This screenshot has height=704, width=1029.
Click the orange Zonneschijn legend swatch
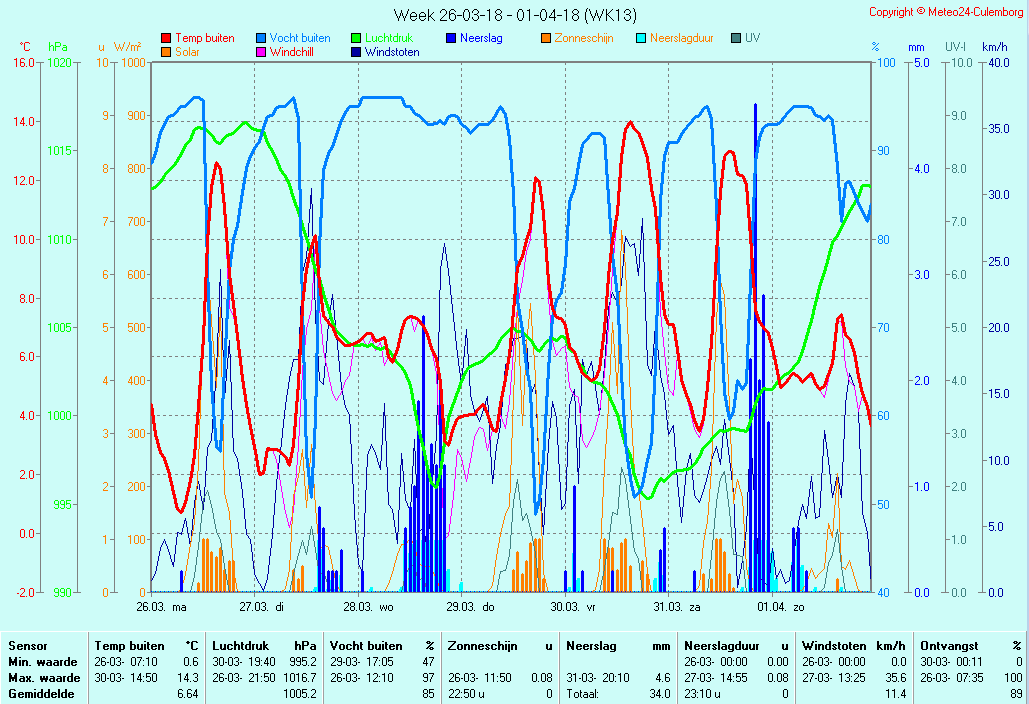tap(546, 38)
